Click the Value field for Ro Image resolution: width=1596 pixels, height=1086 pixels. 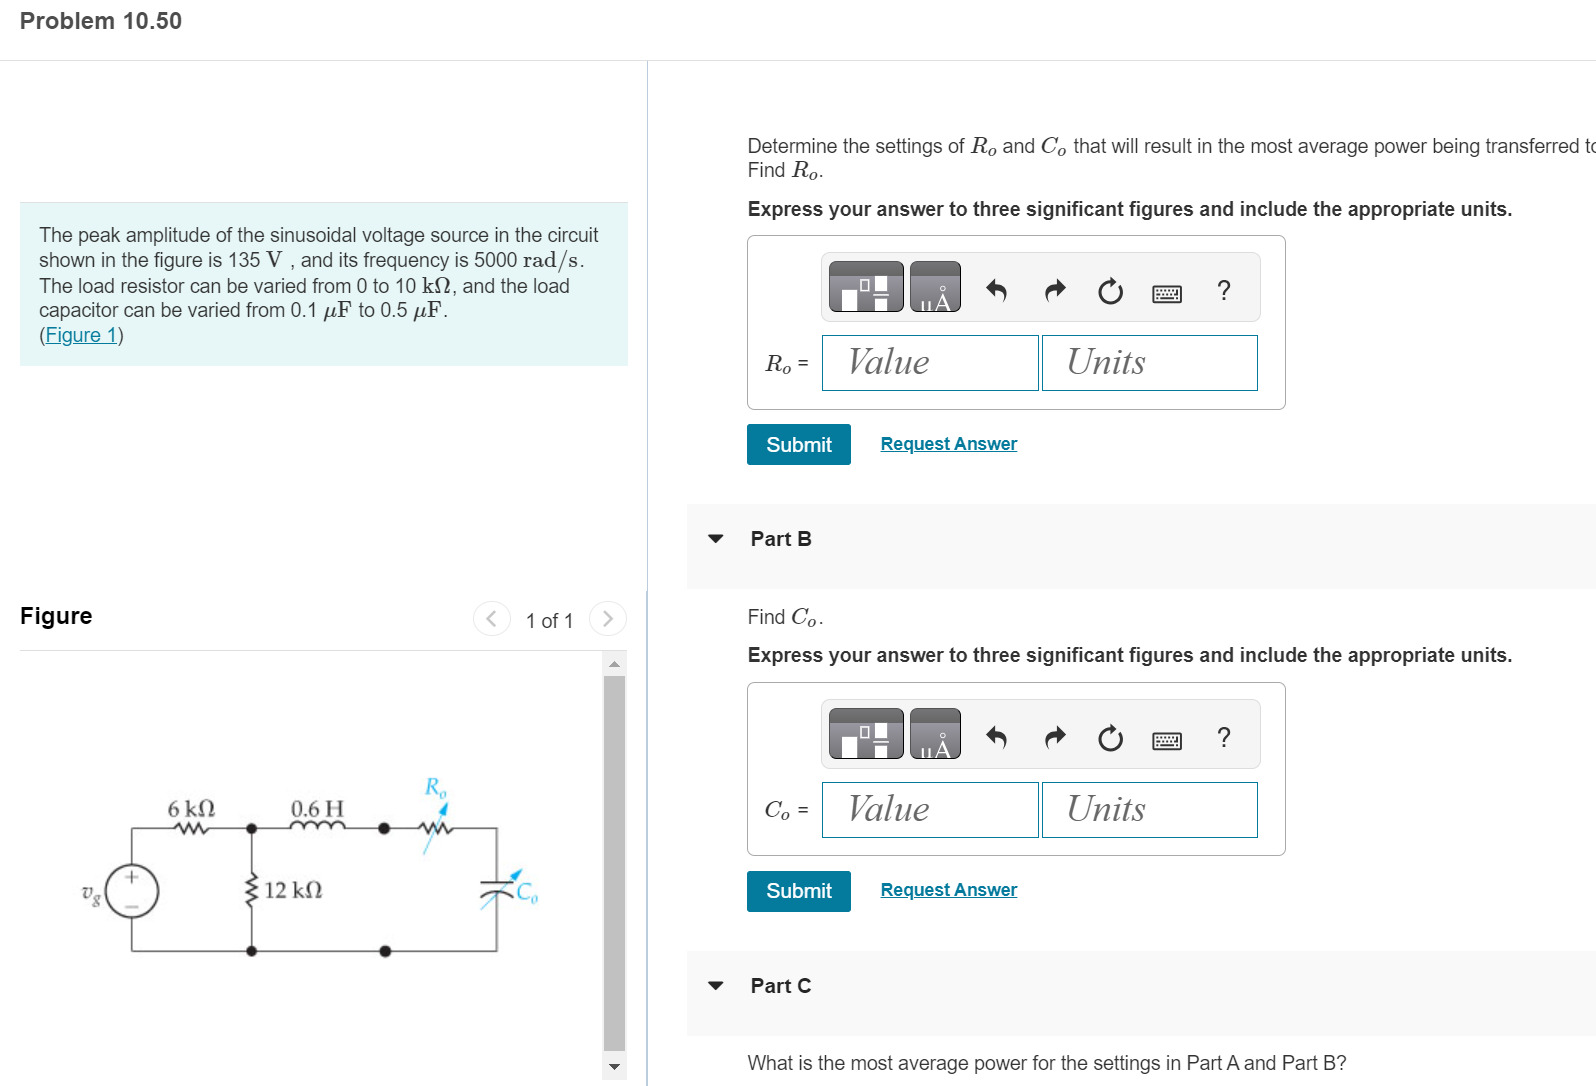coord(929,362)
